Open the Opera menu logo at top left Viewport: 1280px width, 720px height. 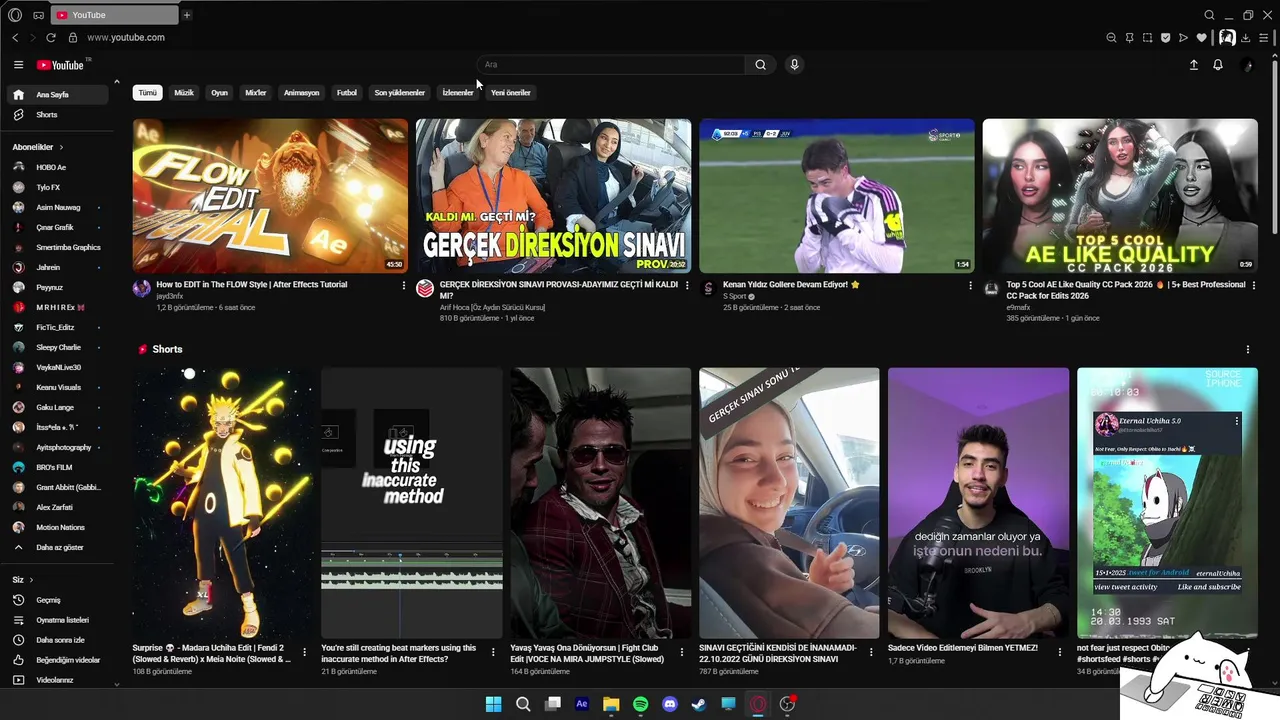[15, 15]
